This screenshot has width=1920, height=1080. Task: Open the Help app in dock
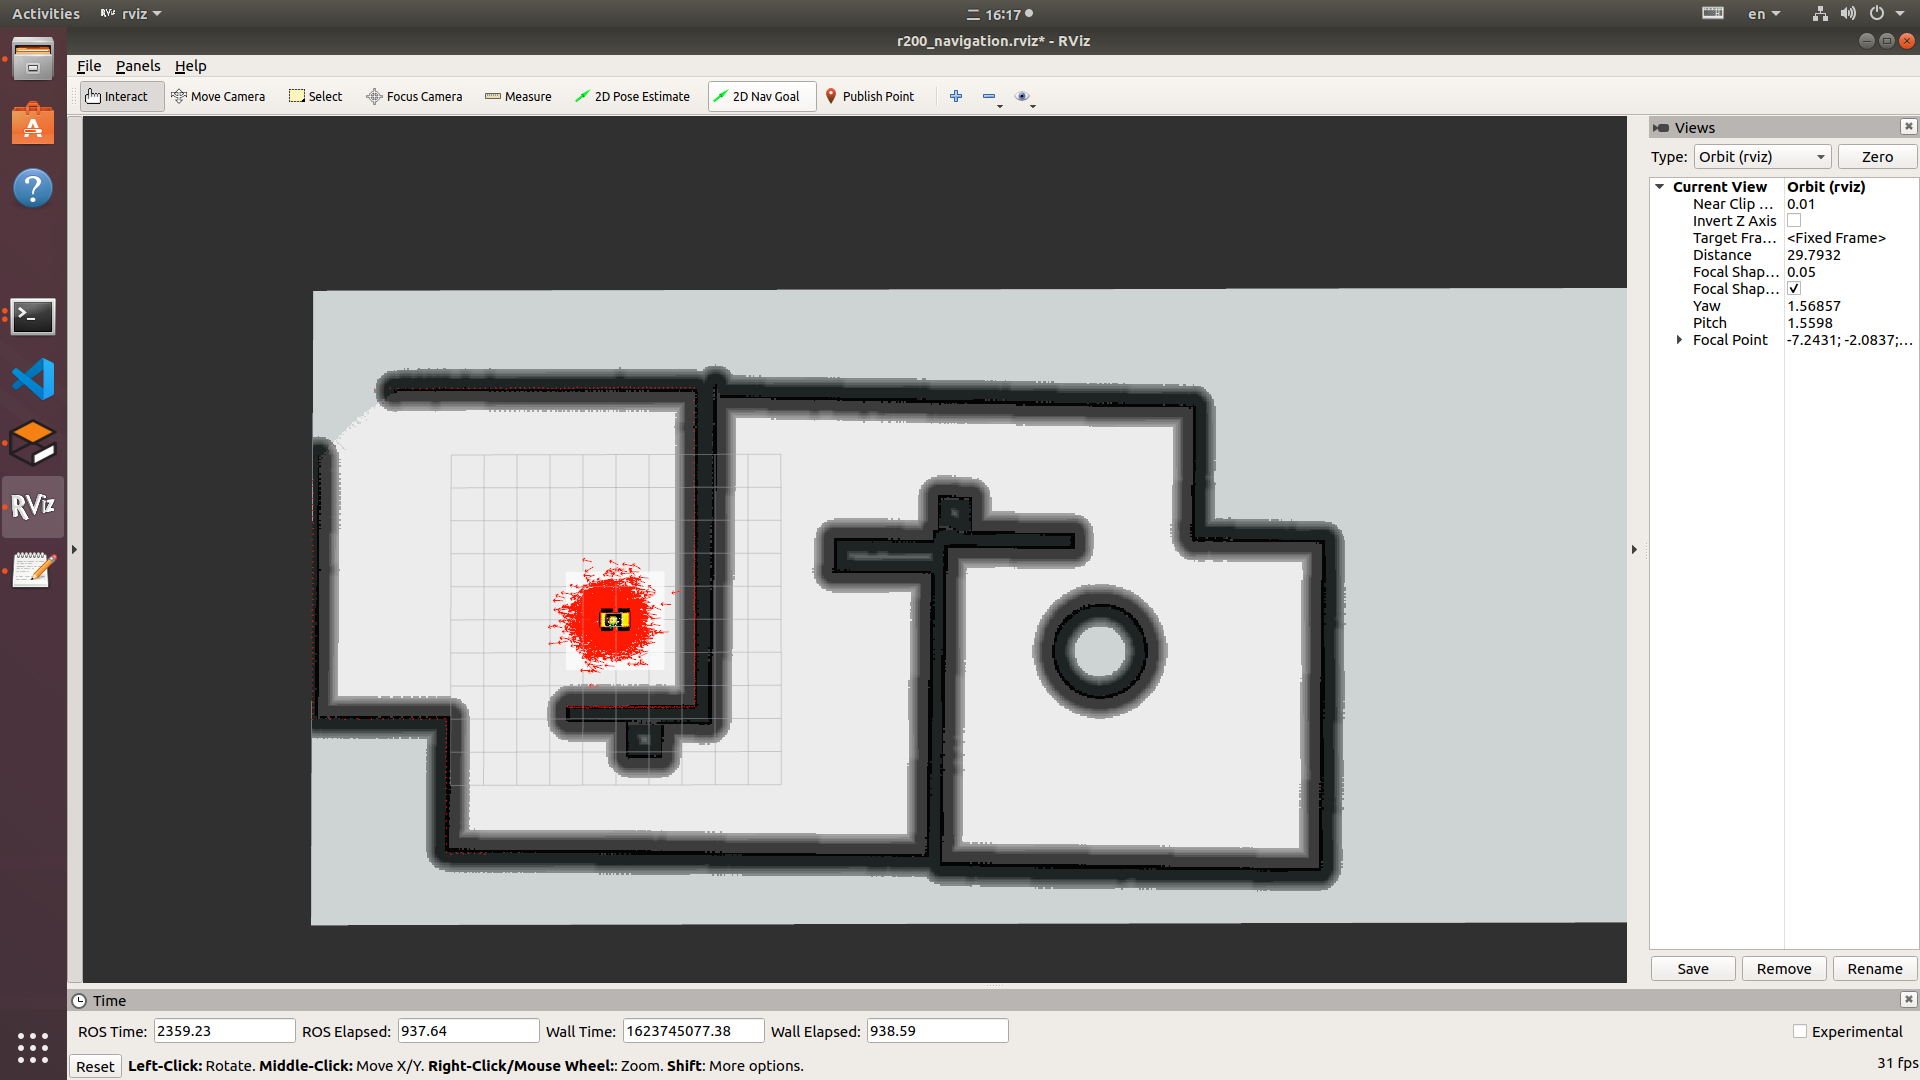click(x=33, y=188)
